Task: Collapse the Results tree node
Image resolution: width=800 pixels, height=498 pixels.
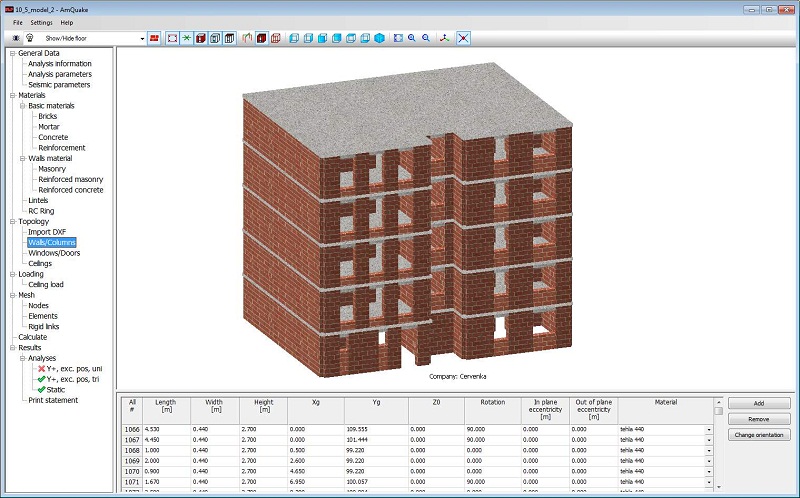Action: click(x=12, y=348)
